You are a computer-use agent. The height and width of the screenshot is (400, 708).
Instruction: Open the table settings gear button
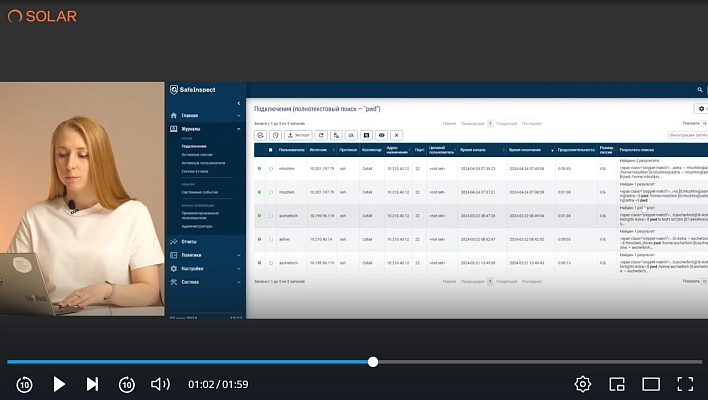click(x=701, y=109)
